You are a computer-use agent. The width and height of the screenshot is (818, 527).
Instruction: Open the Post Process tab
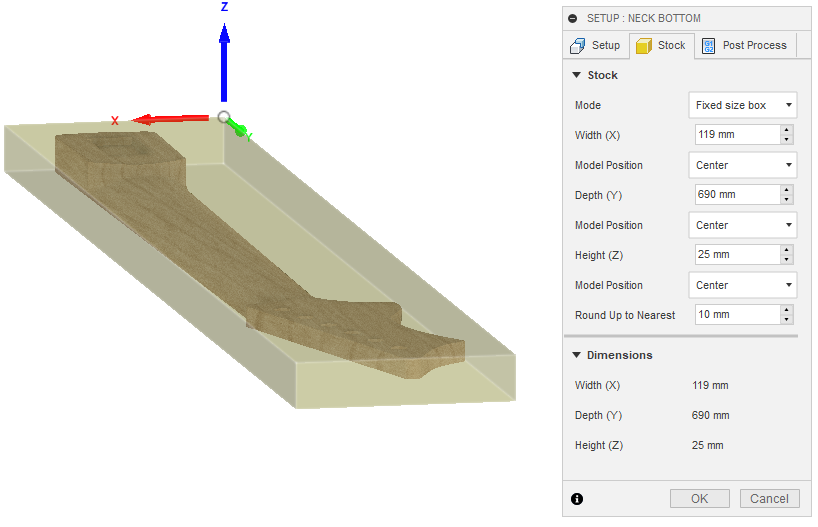[745, 45]
